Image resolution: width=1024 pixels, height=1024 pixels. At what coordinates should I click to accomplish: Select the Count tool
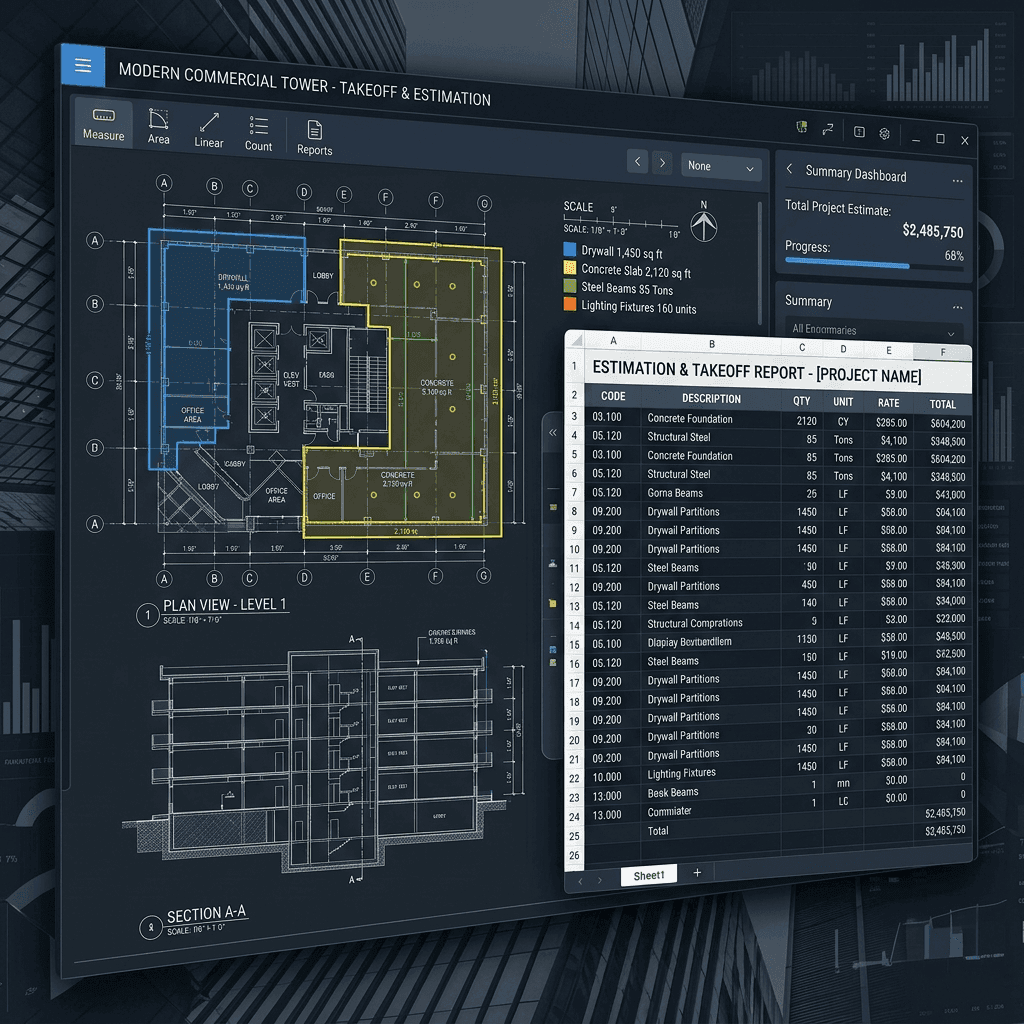(258, 134)
